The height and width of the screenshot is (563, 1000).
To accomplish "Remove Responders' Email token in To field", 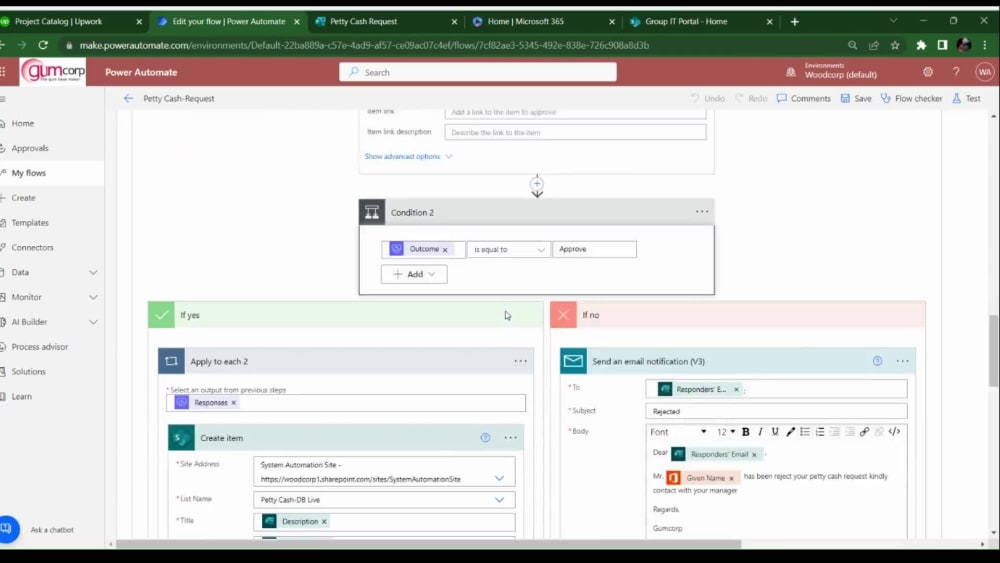I will pos(736,390).
